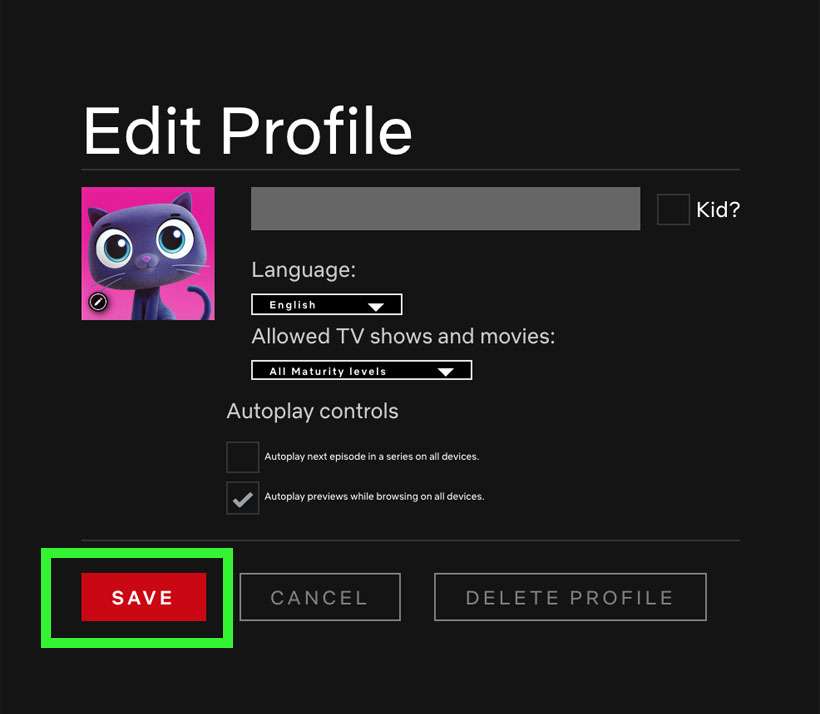Cancel the profile edits

point(319,598)
